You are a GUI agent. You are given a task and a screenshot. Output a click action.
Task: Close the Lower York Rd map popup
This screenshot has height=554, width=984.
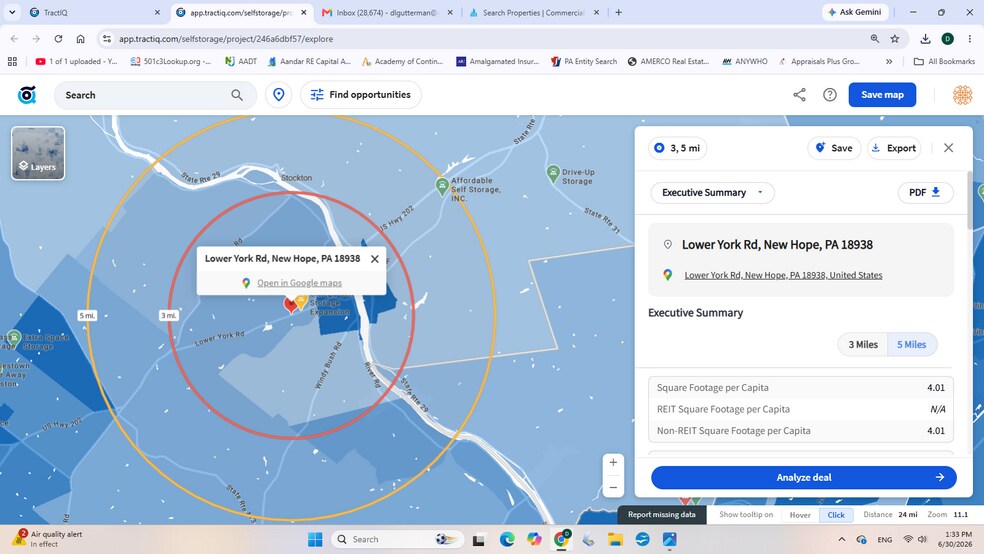(x=375, y=258)
